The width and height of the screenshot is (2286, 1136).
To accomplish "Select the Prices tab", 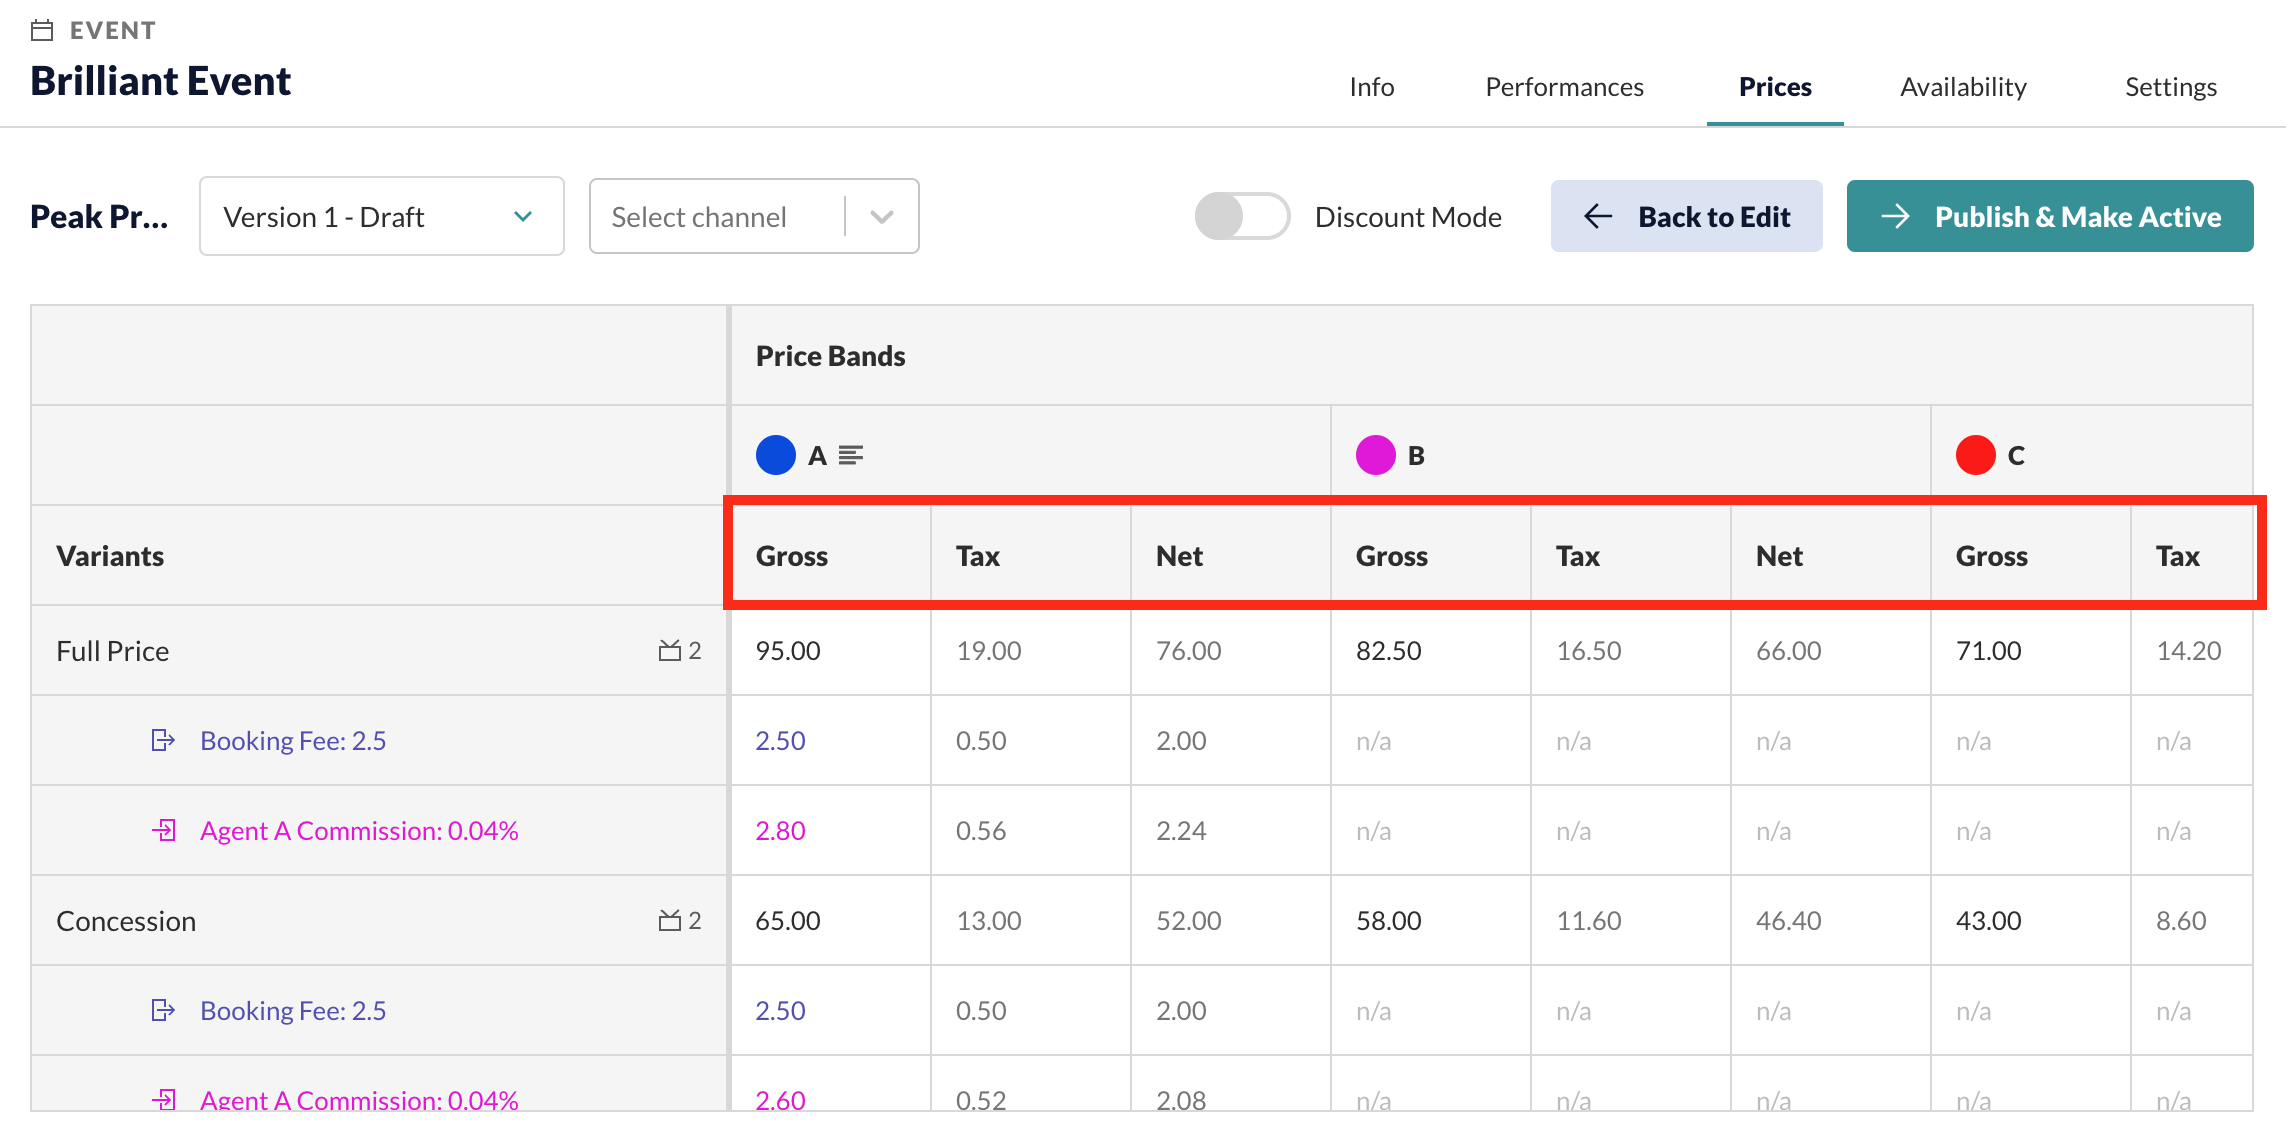I will tap(1775, 87).
